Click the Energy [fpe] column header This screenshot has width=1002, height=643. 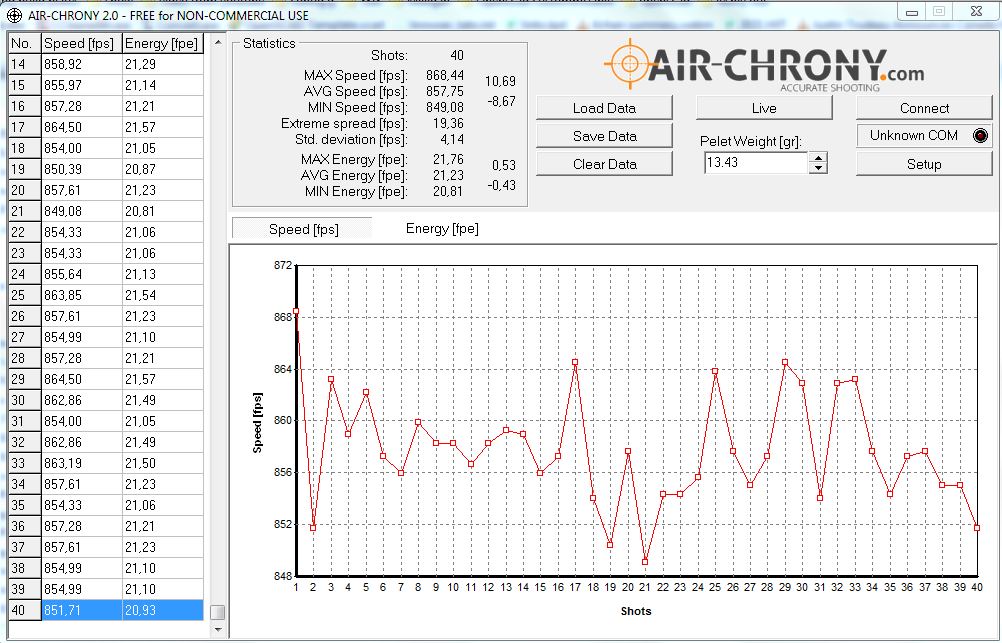pyautogui.click(x=162, y=43)
